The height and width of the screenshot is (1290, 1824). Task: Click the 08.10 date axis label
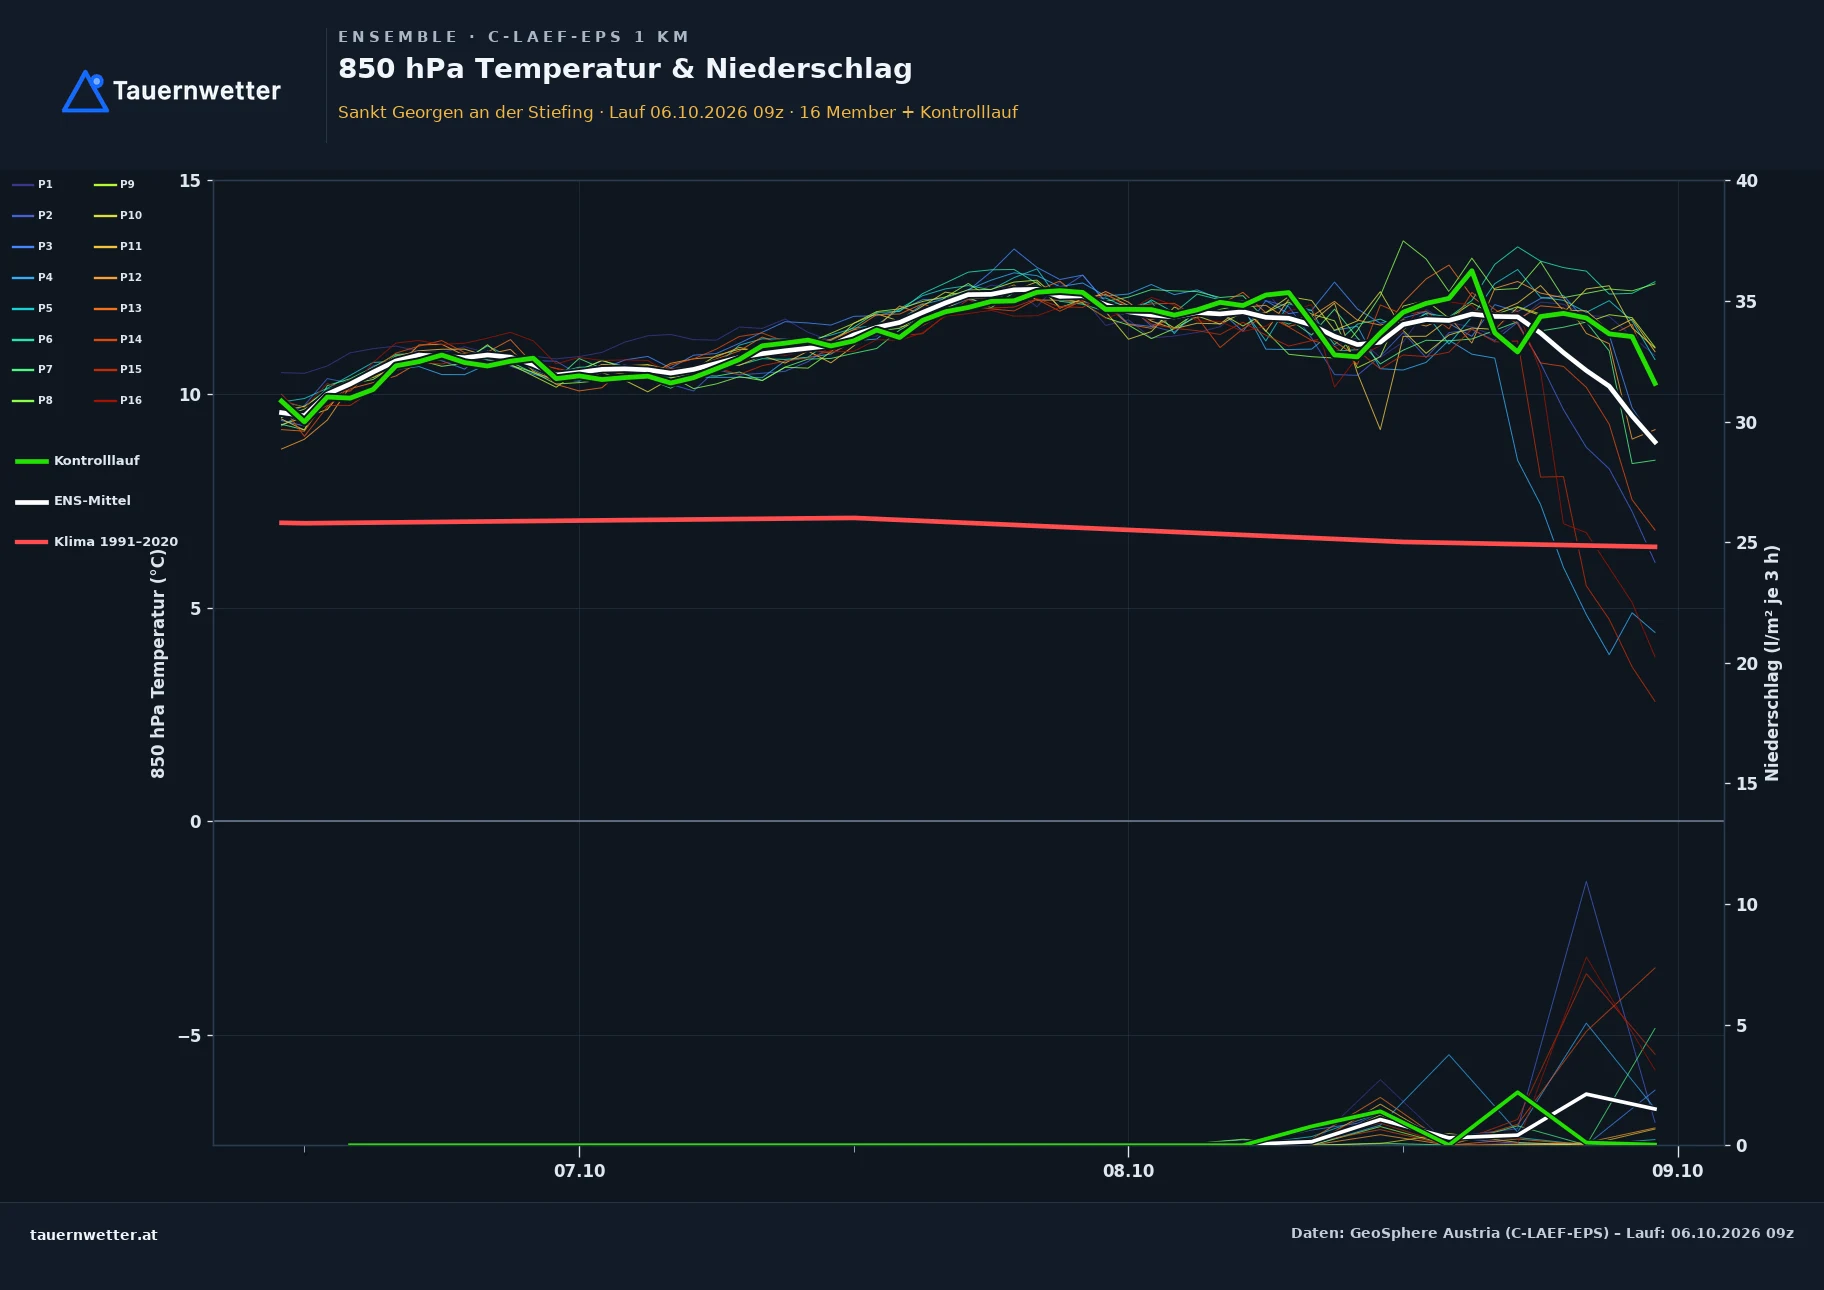coord(1128,1171)
